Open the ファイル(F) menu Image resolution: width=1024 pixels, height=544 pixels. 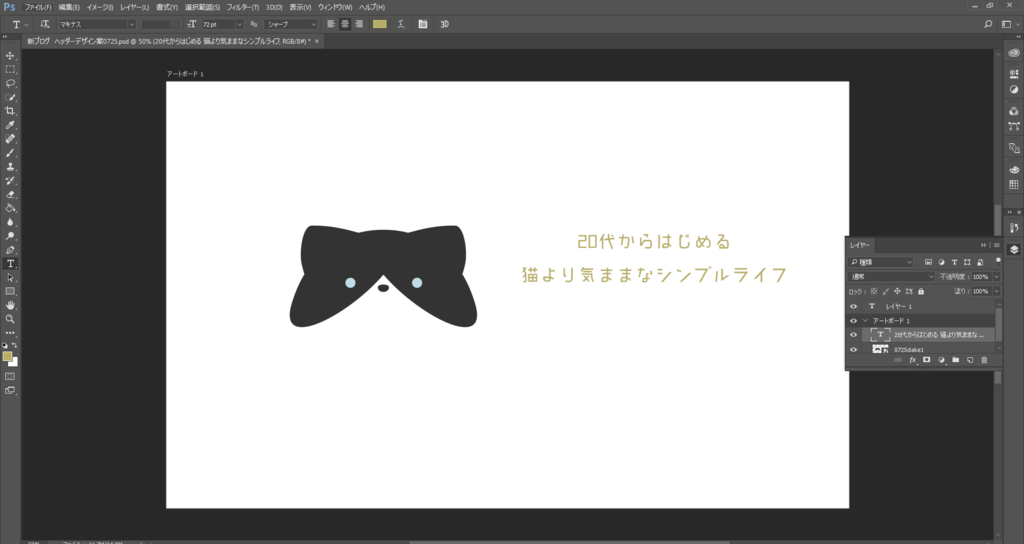point(38,7)
